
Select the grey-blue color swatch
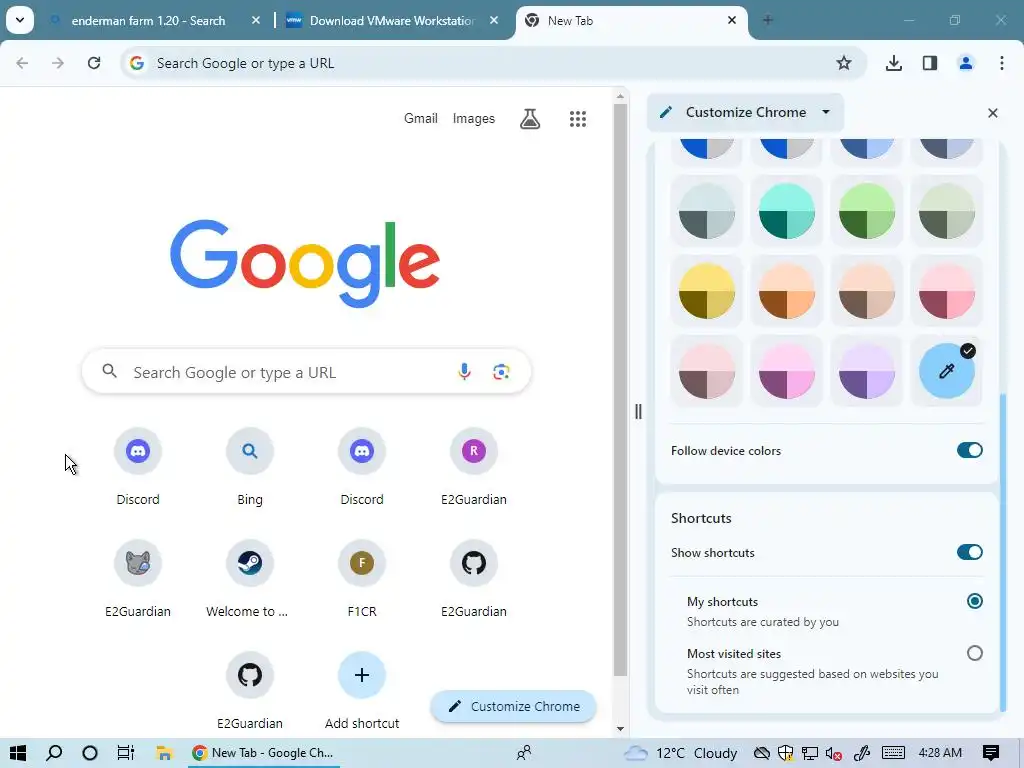point(707,212)
